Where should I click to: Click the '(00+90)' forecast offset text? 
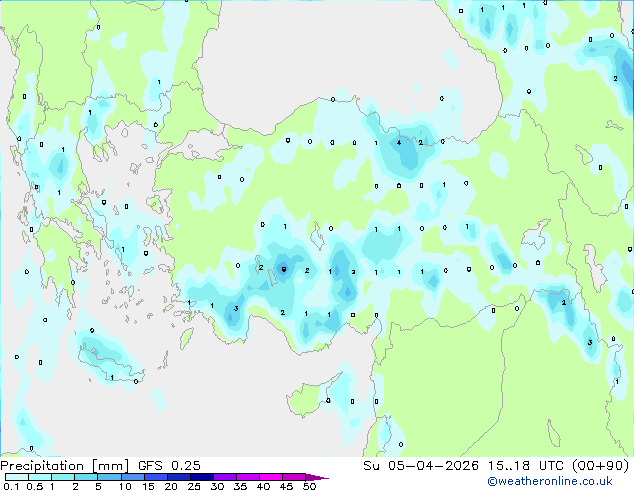pyautogui.click(x=601, y=466)
